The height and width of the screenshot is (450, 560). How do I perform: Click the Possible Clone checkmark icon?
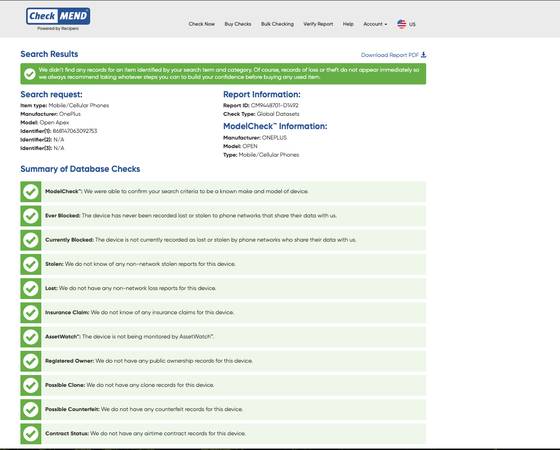click(x=31, y=385)
